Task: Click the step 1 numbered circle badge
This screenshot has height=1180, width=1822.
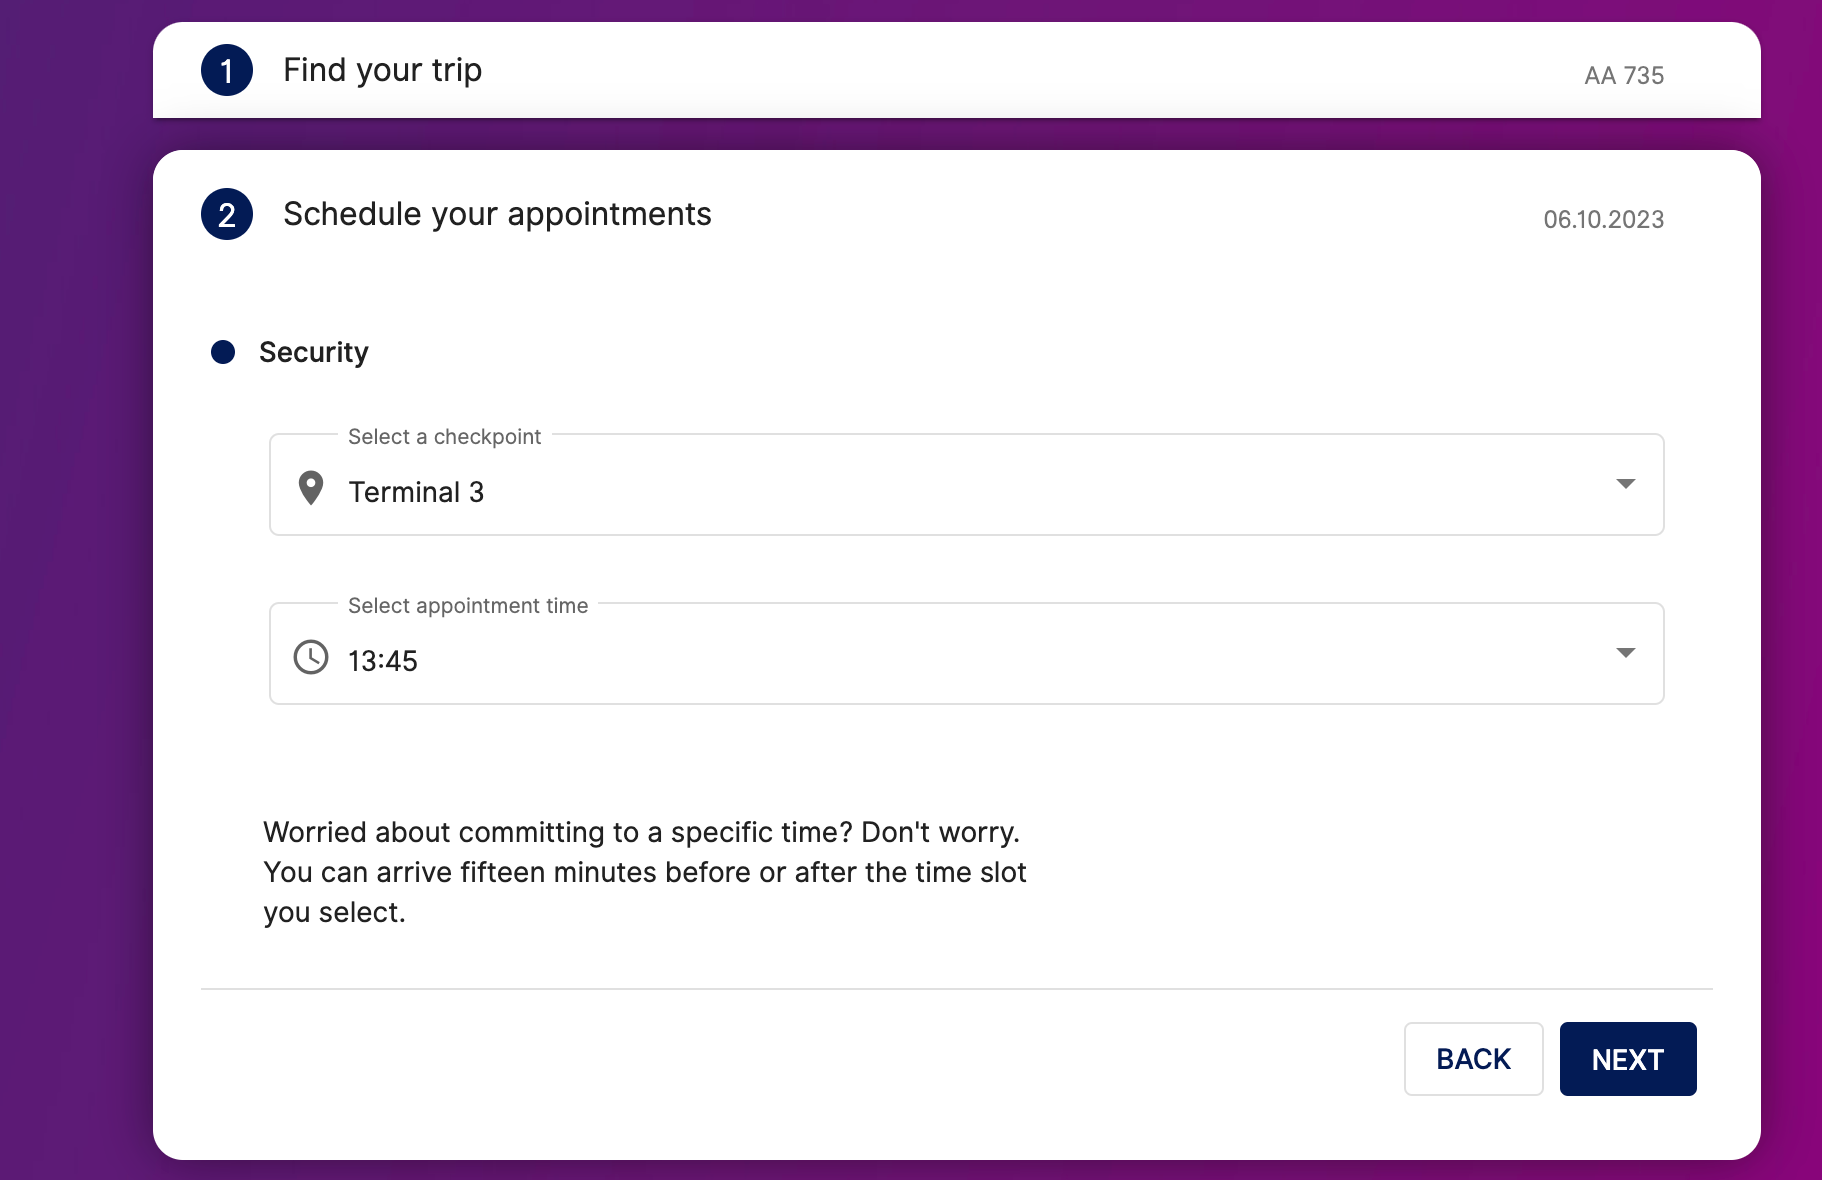Action: pos(227,70)
